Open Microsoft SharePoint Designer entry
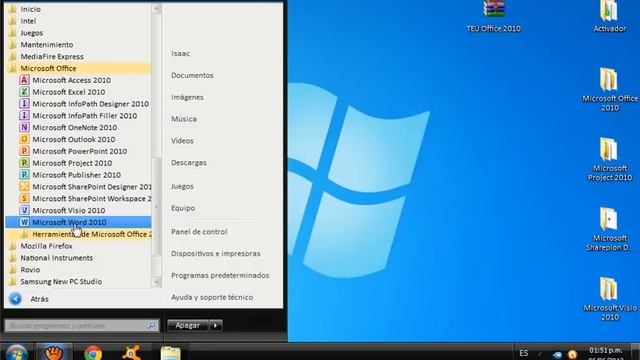Image resolution: width=640 pixels, height=360 pixels. (x=85, y=187)
